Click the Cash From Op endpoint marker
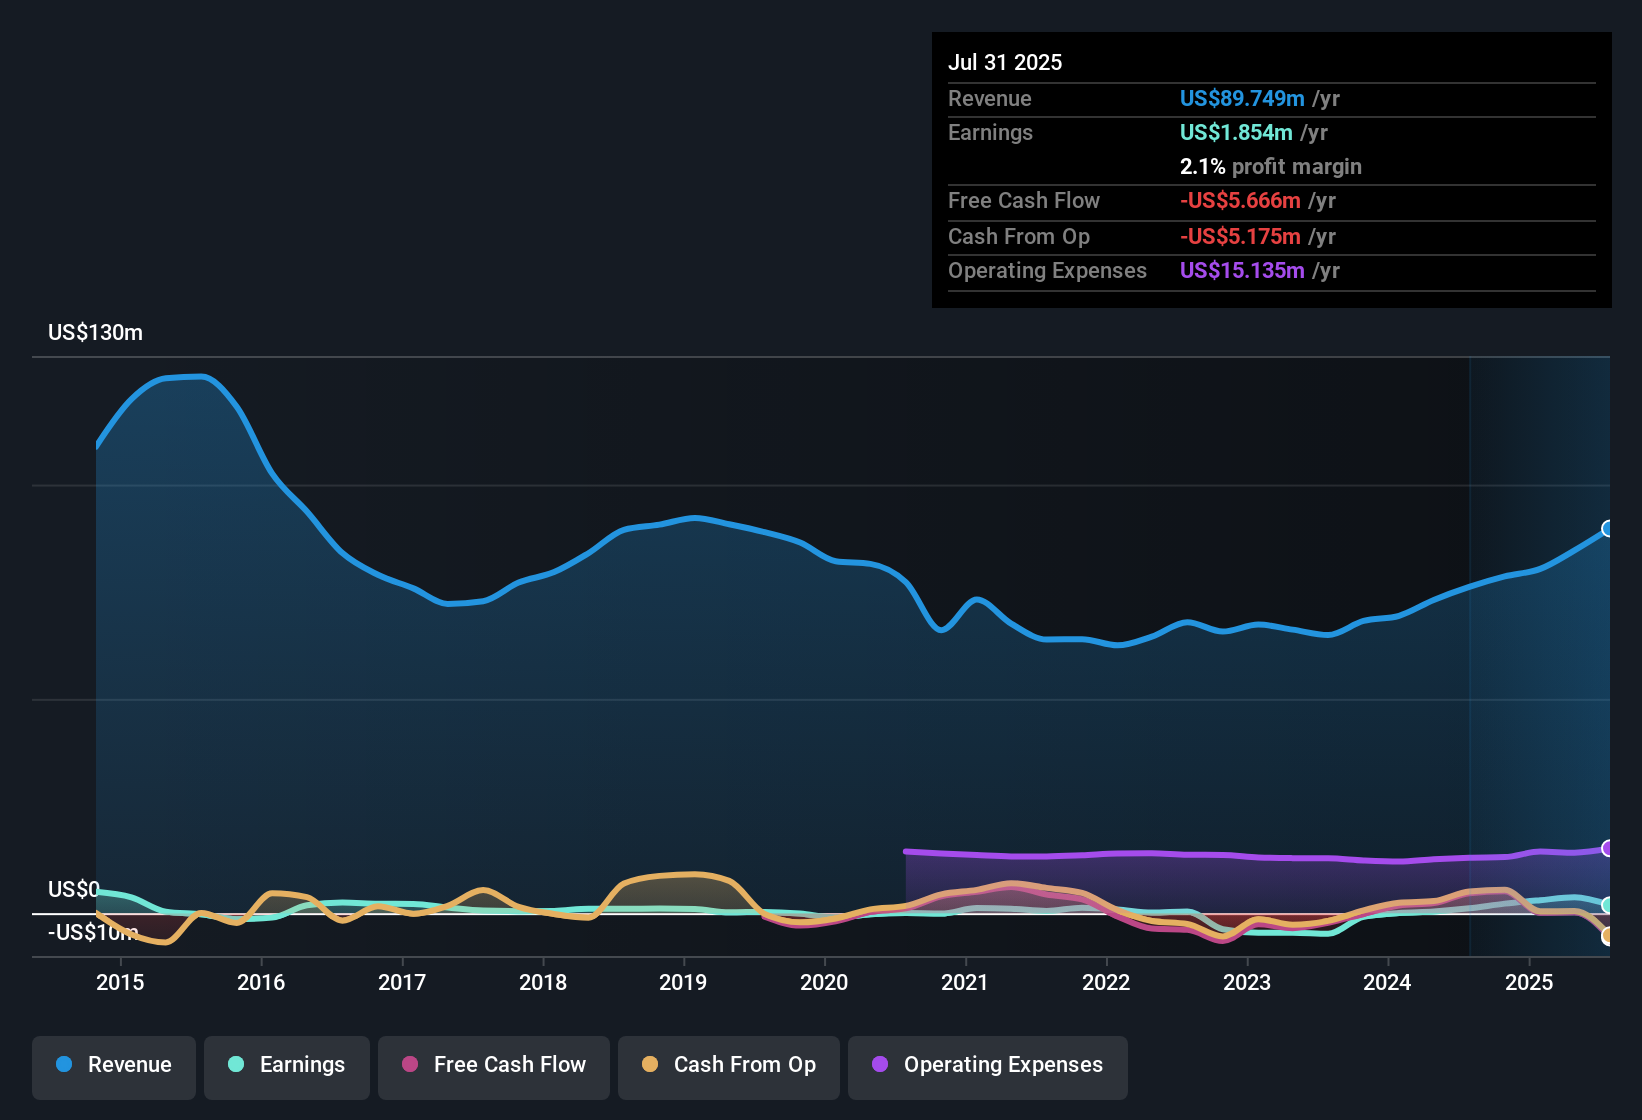1642x1120 pixels. point(1608,938)
